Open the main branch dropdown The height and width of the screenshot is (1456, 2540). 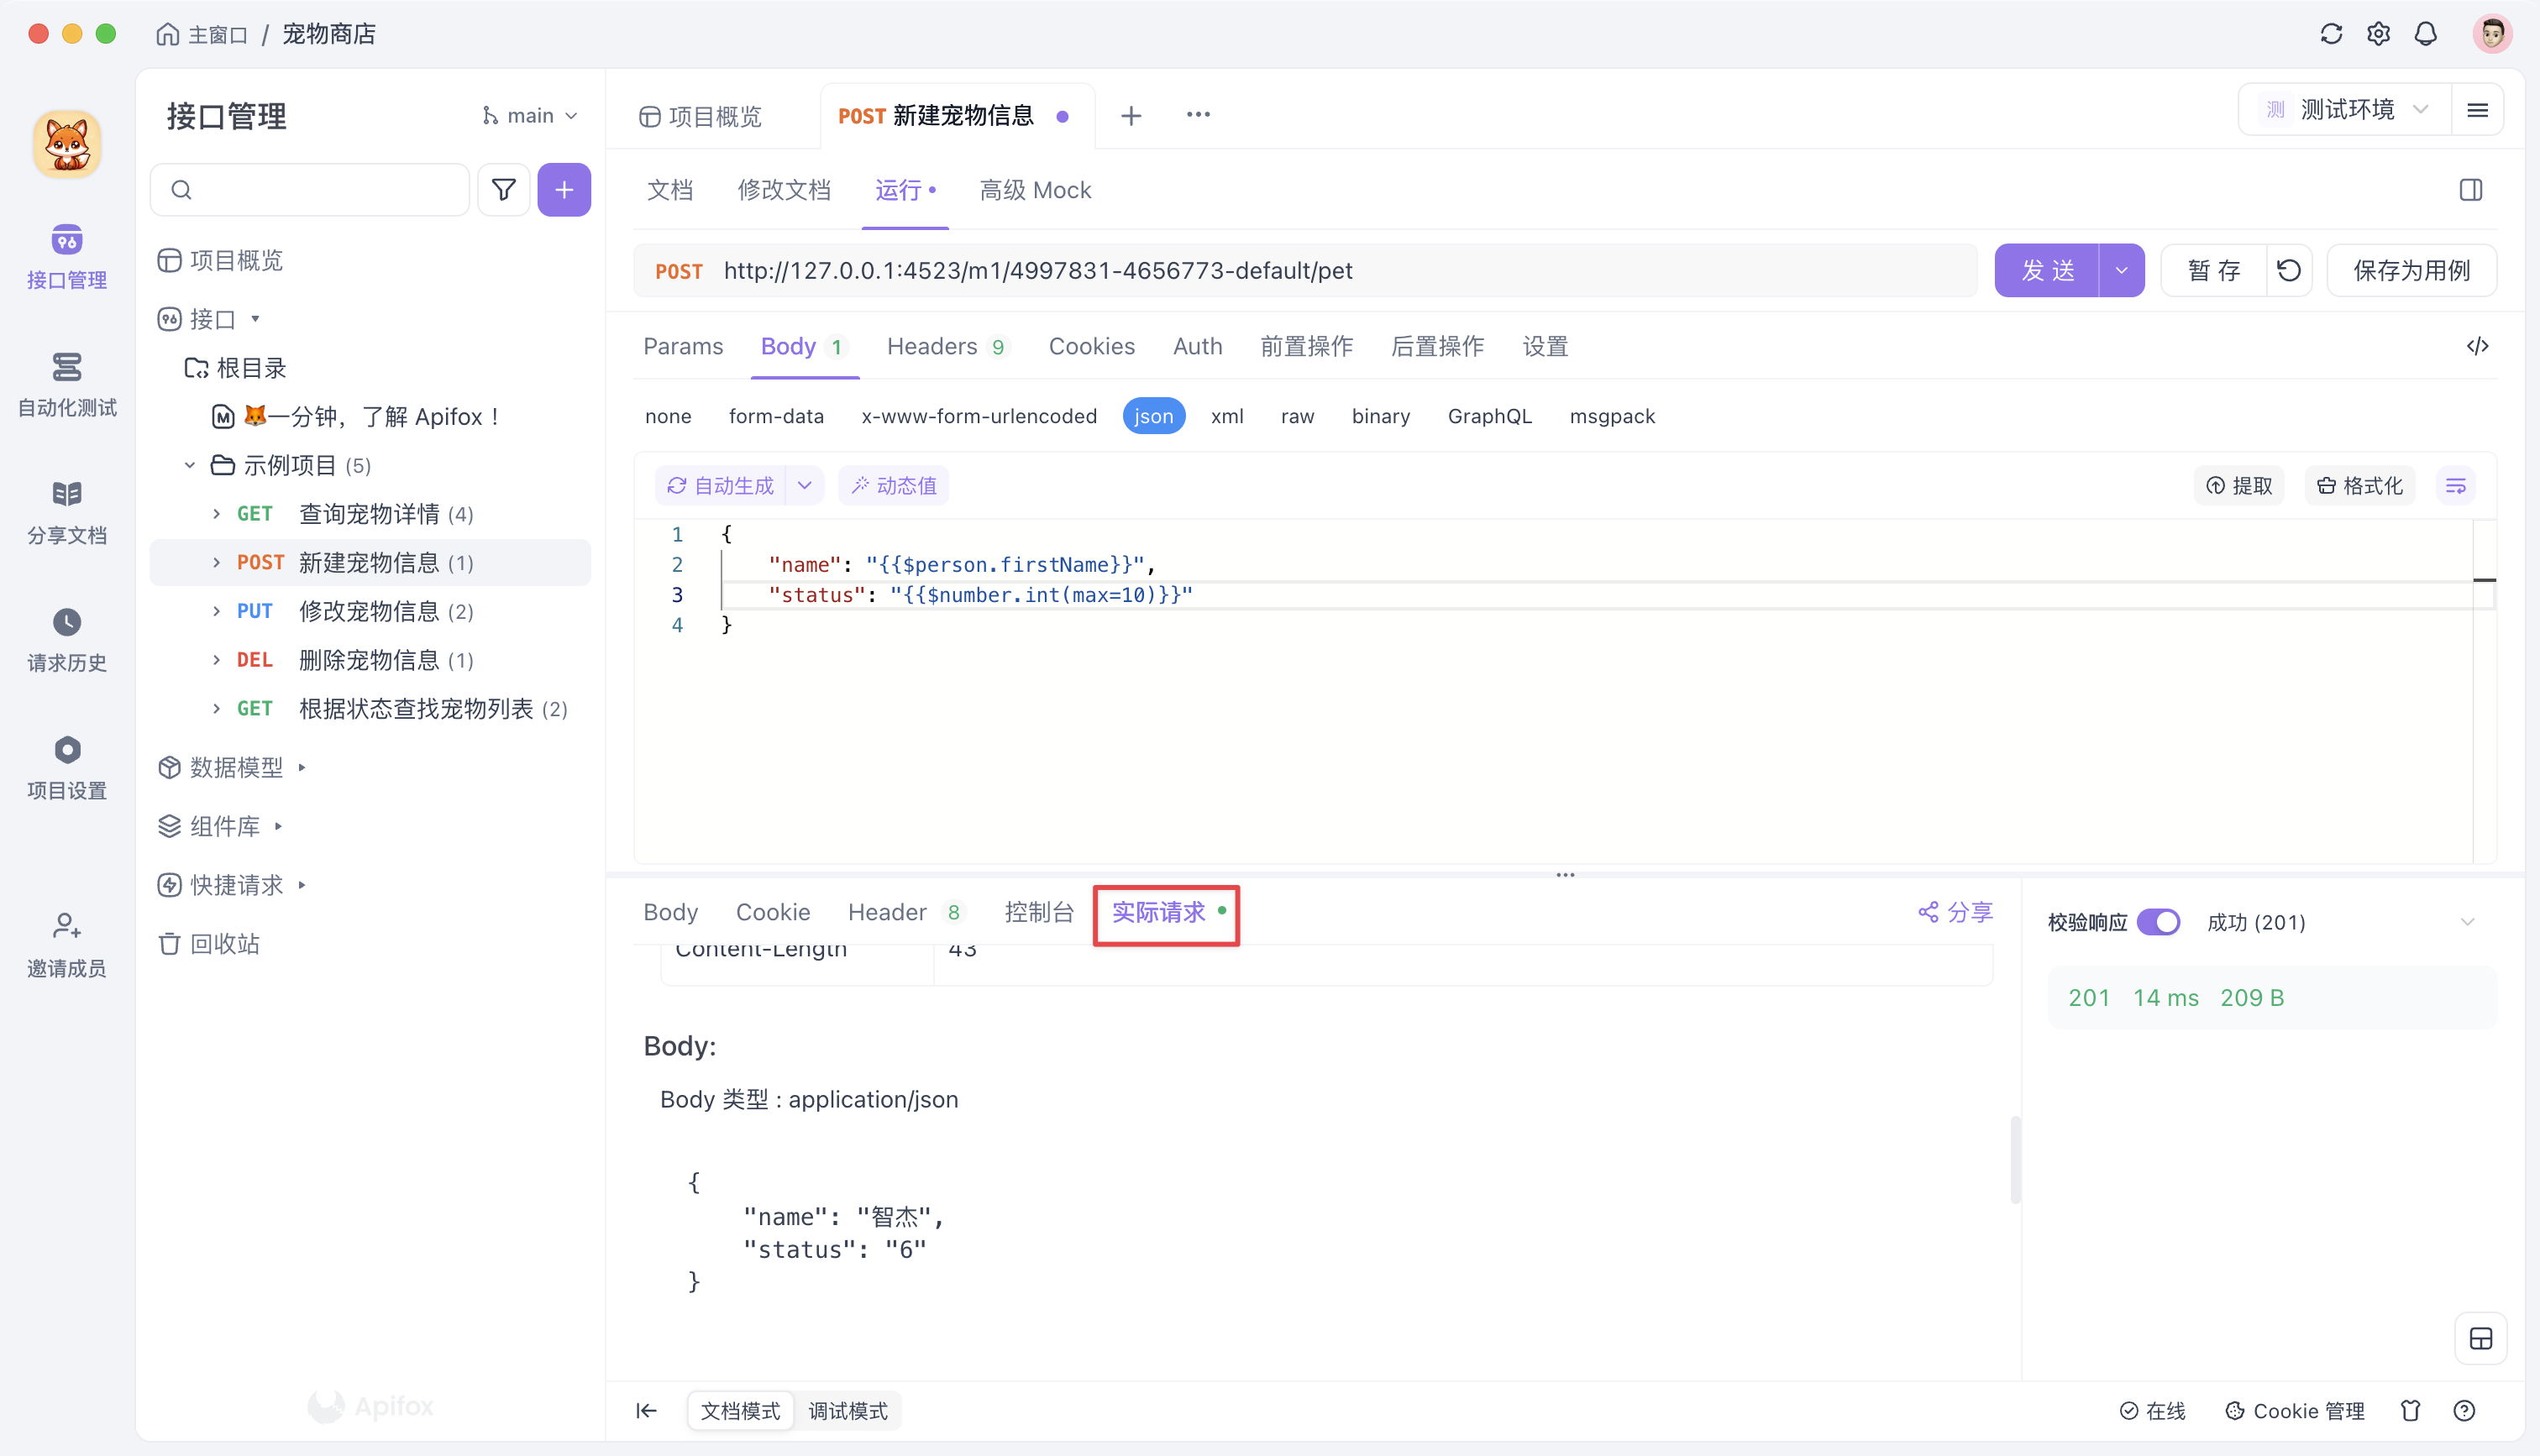[529, 114]
